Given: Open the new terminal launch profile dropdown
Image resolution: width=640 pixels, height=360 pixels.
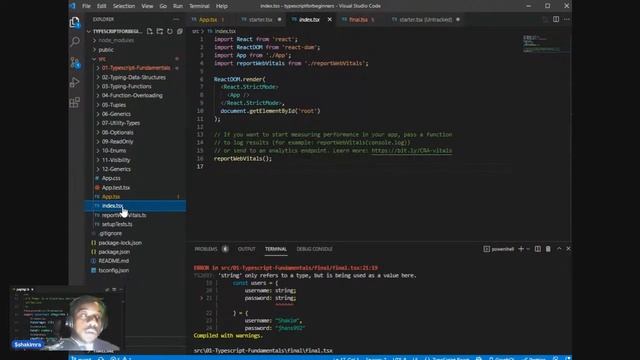Looking at the screenshot, I should tap(528, 249).
